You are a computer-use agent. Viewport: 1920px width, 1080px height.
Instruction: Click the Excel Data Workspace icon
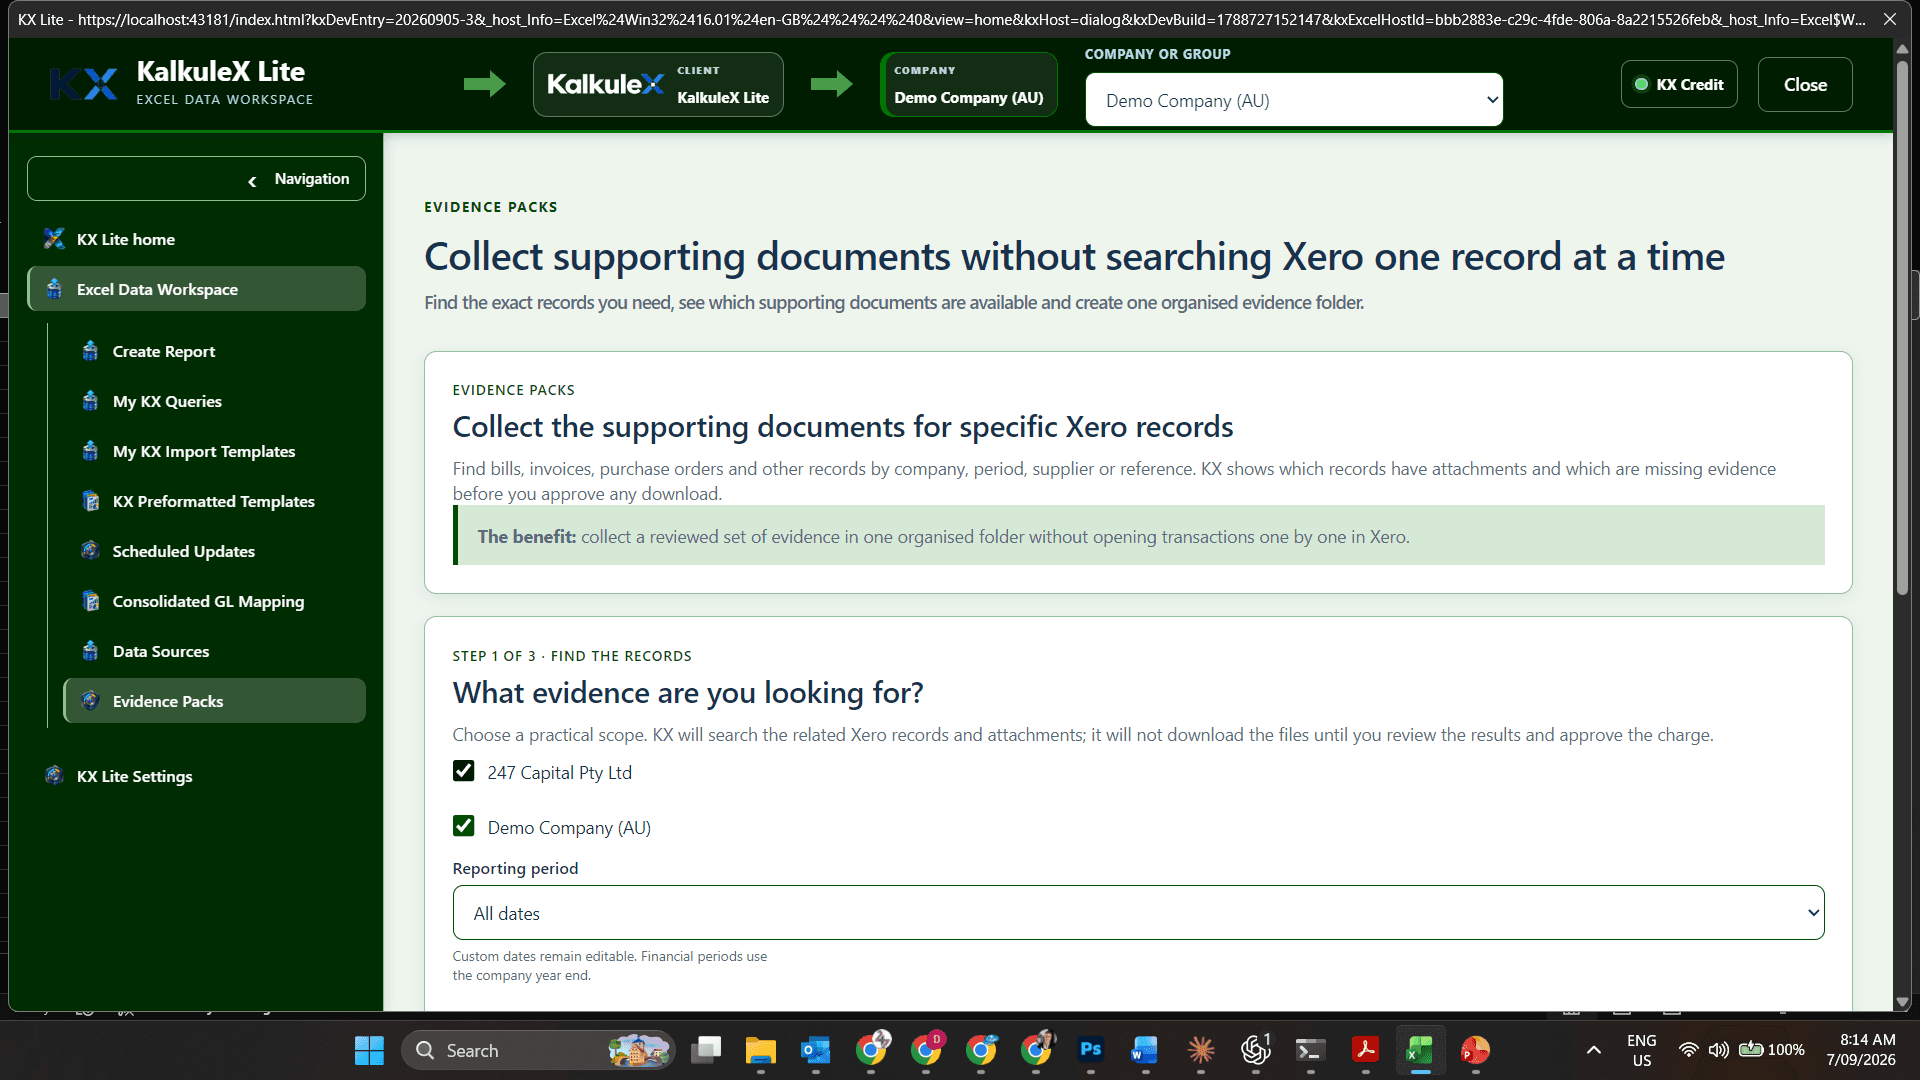54,289
